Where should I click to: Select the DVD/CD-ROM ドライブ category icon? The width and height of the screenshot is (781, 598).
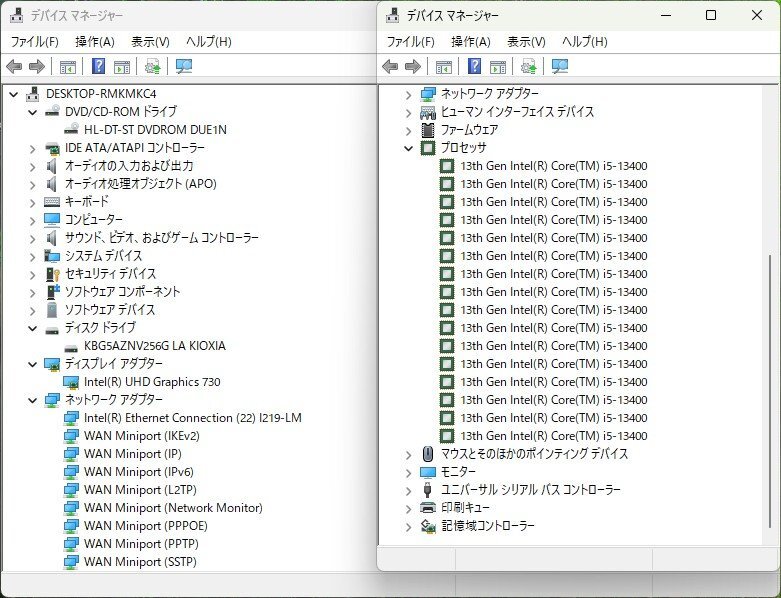coord(52,112)
